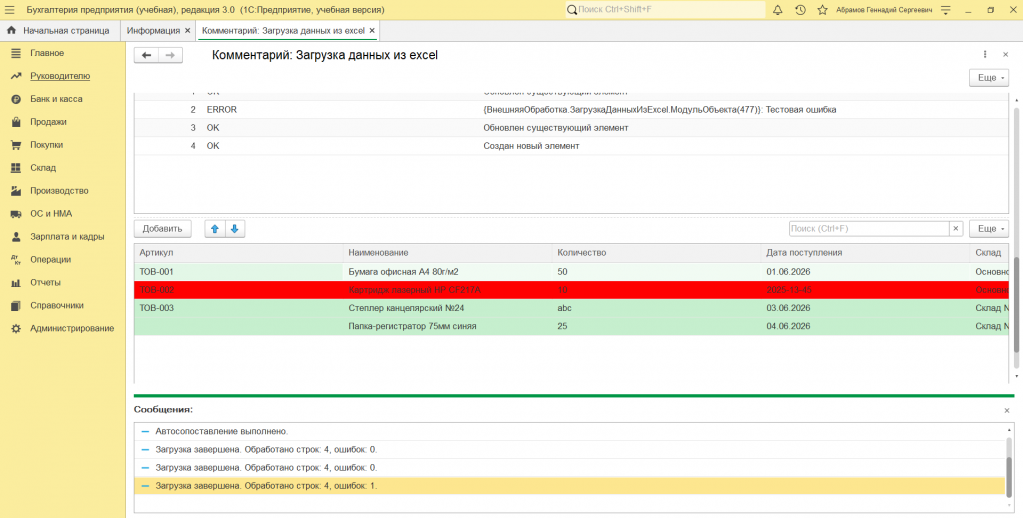The height and width of the screenshot is (518, 1023).
Task: Select red row ТОВ-002
Action: click(572, 290)
